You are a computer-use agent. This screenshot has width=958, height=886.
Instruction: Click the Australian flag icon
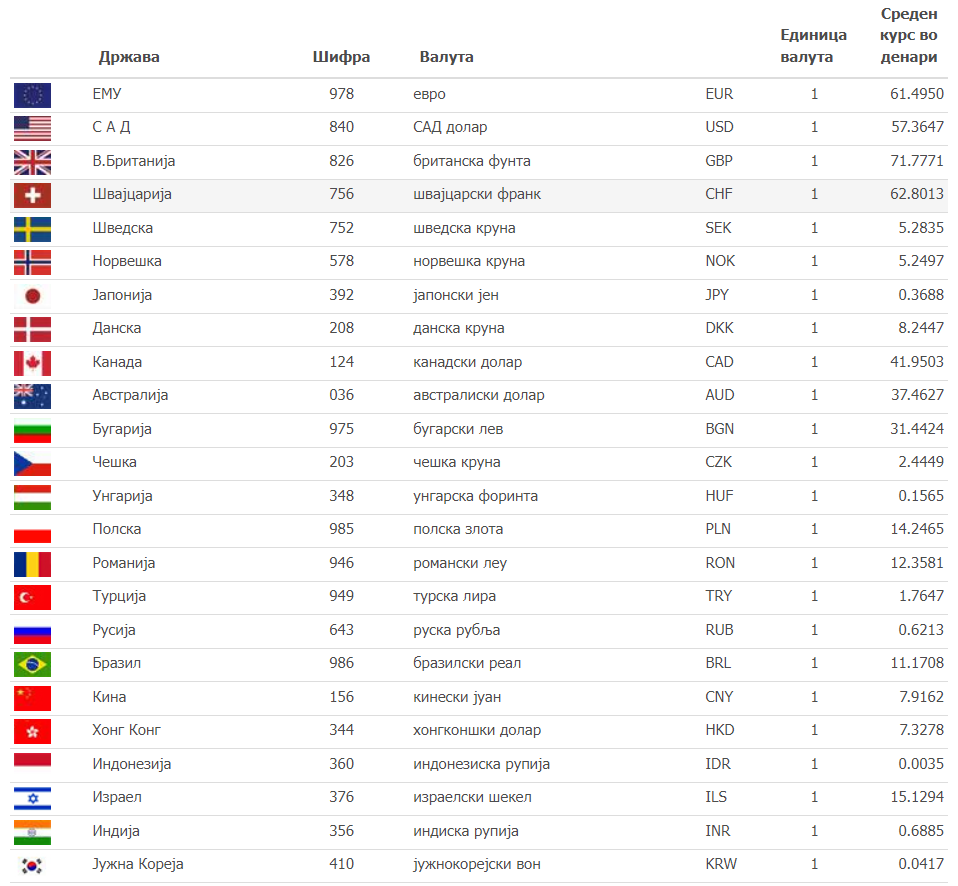(x=32, y=396)
